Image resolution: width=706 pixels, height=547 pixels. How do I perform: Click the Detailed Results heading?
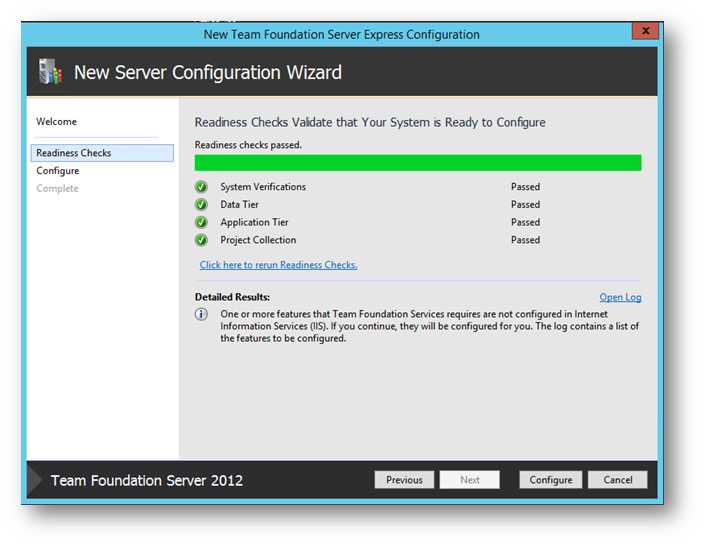coord(232,297)
